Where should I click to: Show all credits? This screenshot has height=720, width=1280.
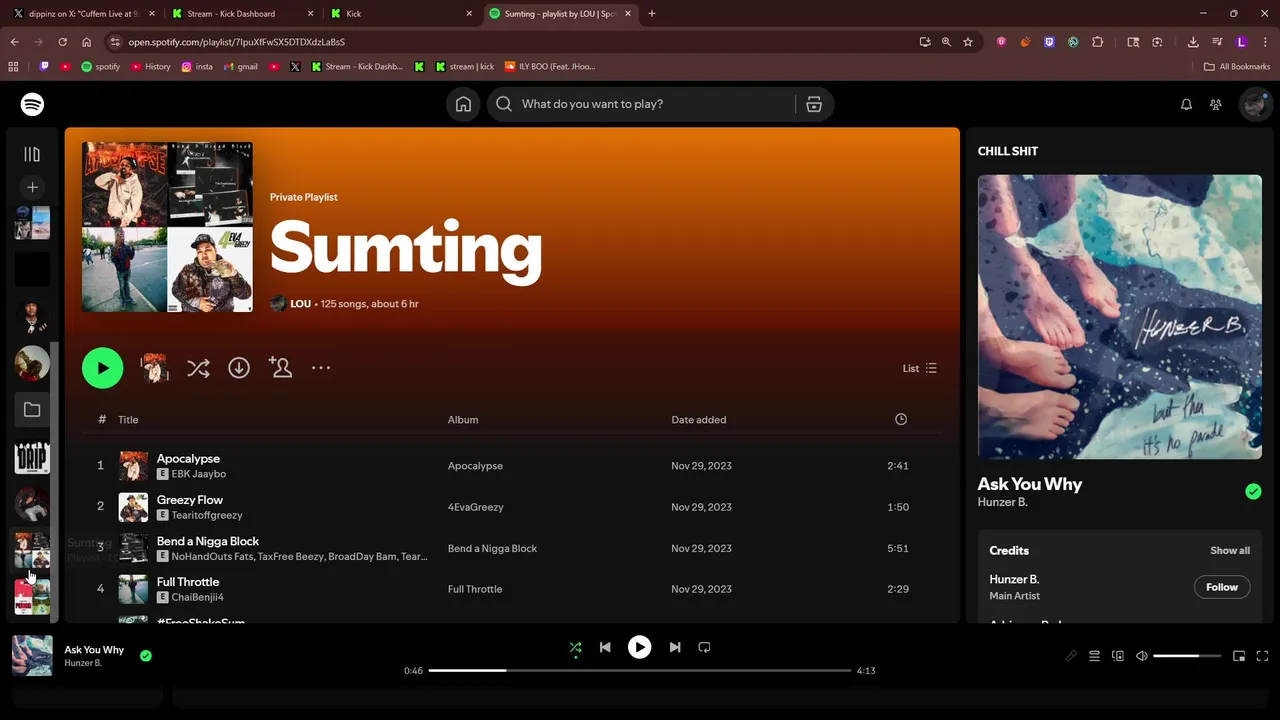(1230, 551)
